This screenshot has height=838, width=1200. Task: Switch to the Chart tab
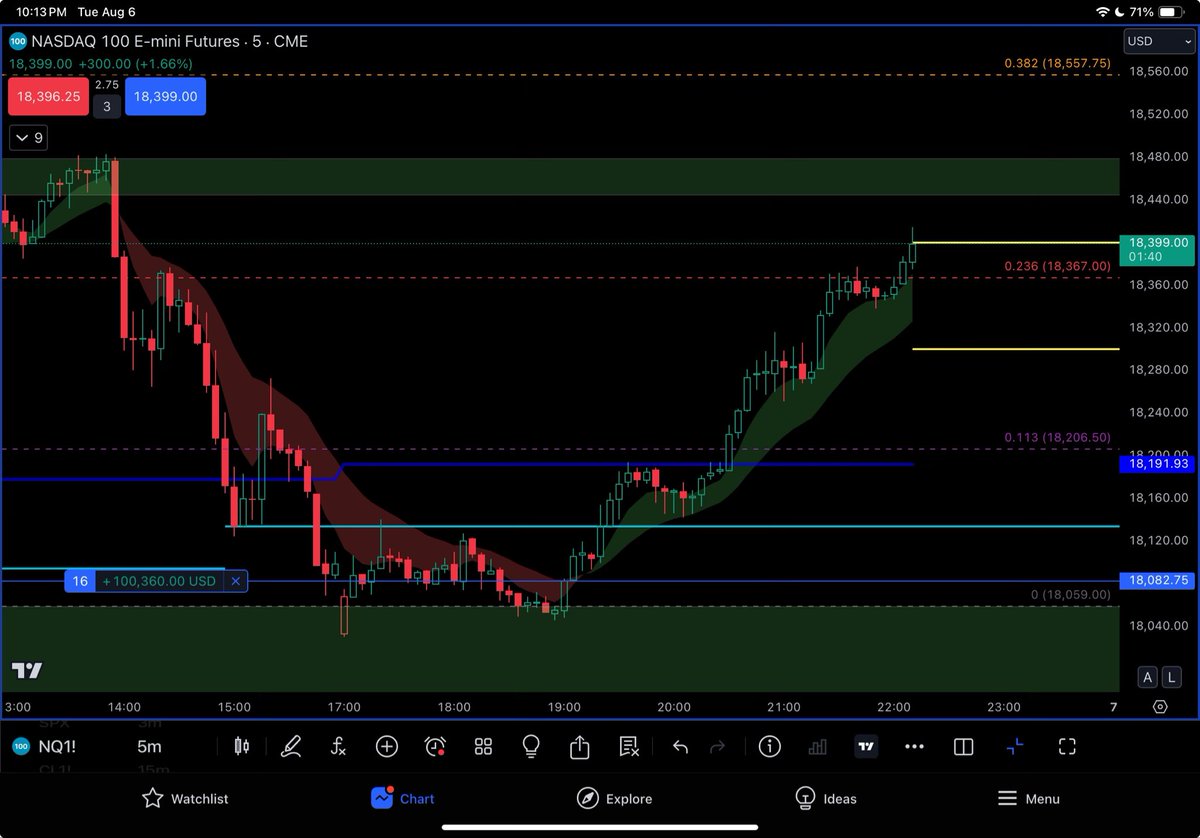pos(402,798)
